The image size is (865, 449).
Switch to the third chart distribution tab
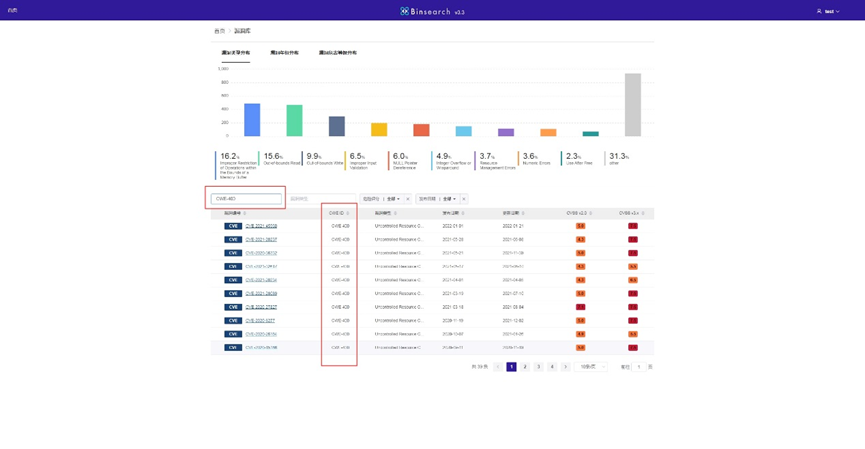click(x=338, y=53)
